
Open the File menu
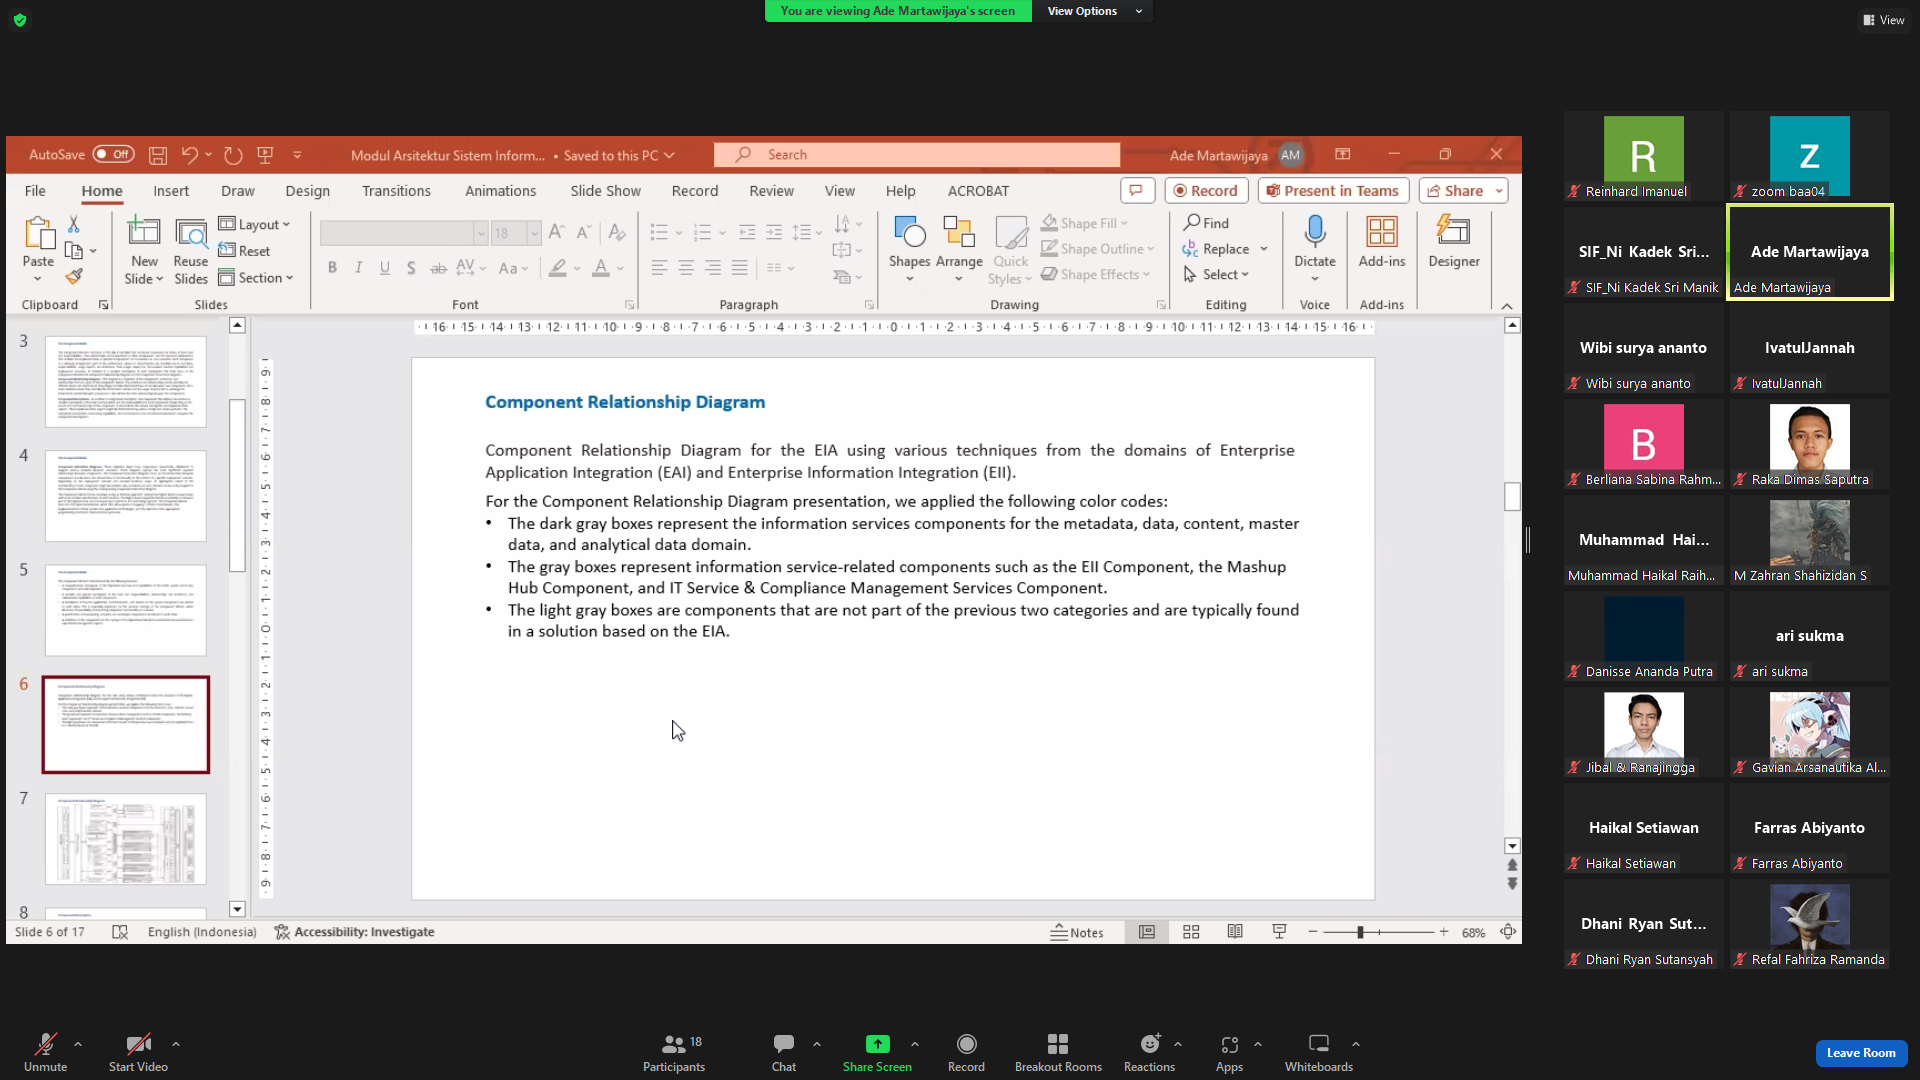tap(35, 190)
